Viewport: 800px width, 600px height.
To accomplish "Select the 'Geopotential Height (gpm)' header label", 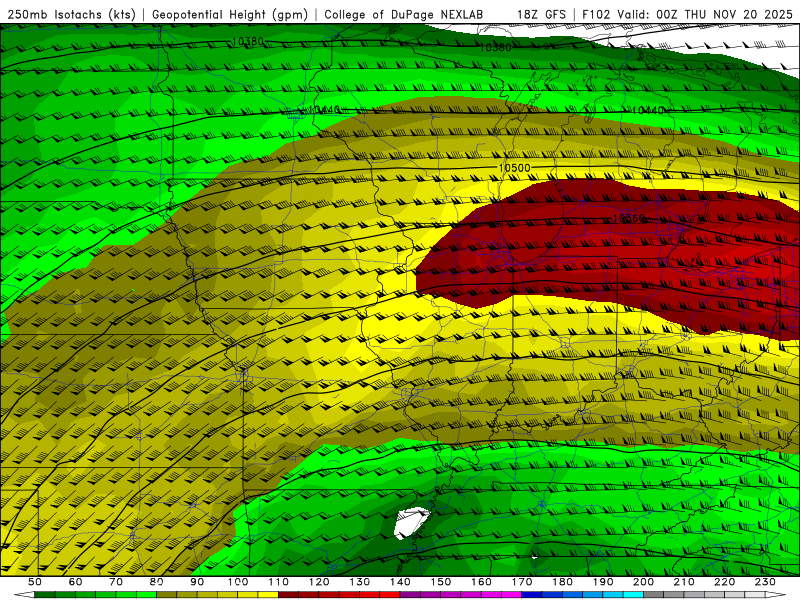I will click(x=230, y=14).
